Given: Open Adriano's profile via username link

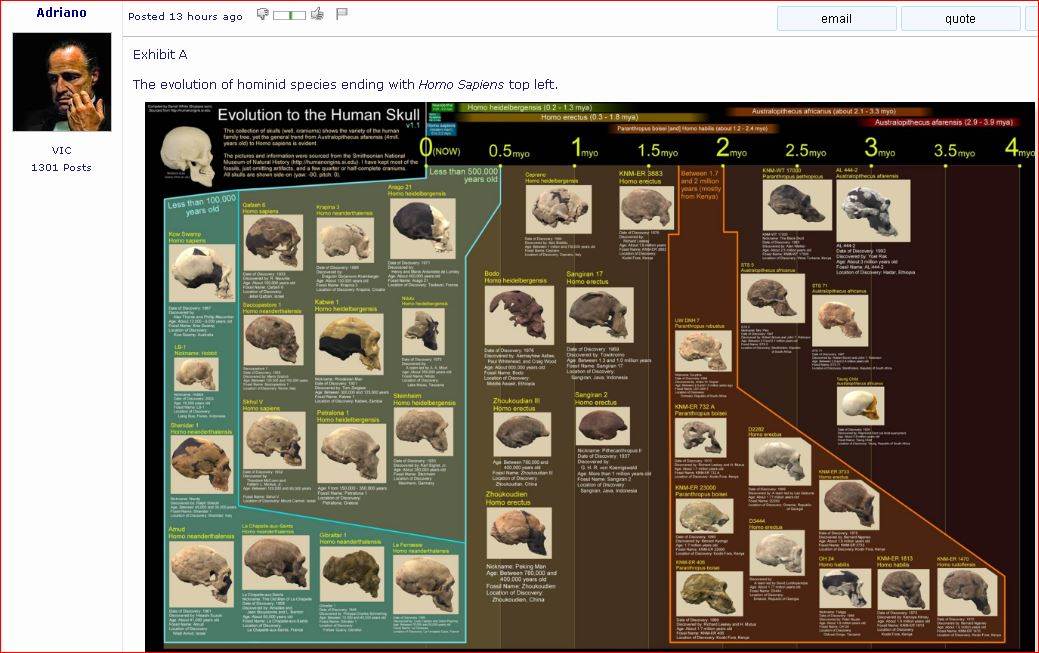Looking at the screenshot, I should point(61,13).
